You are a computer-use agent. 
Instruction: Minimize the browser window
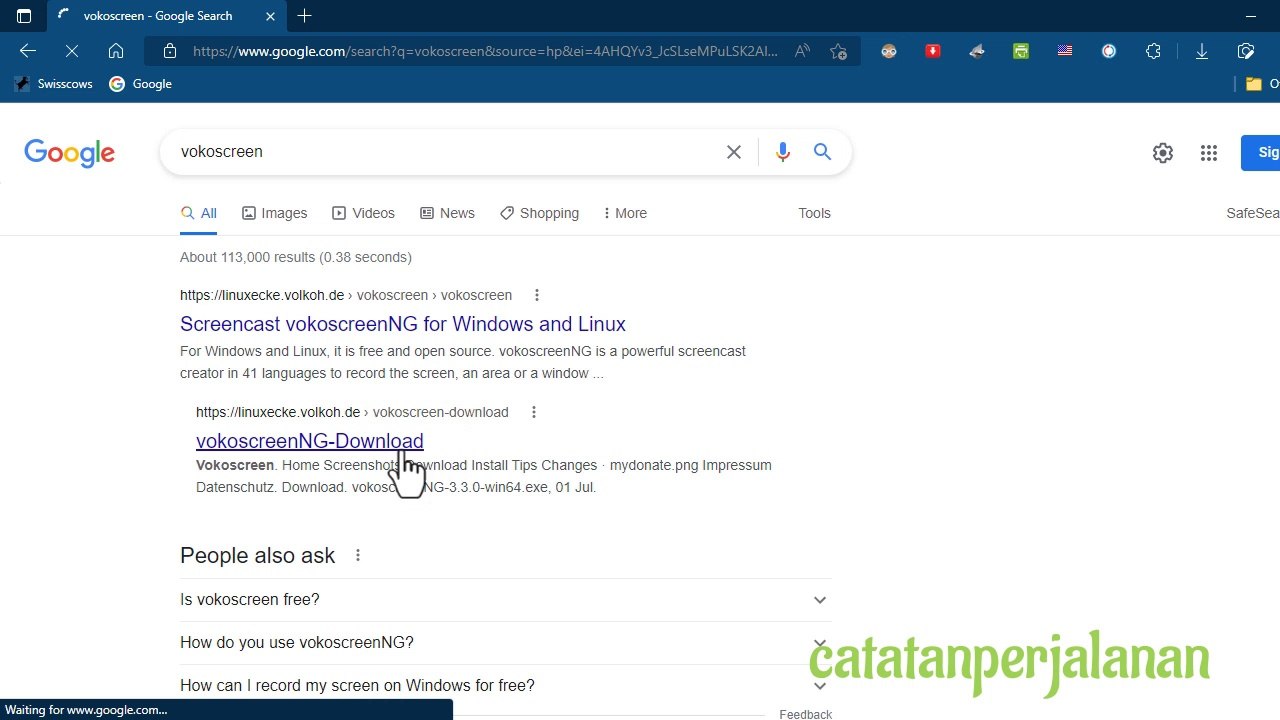coord(1251,16)
